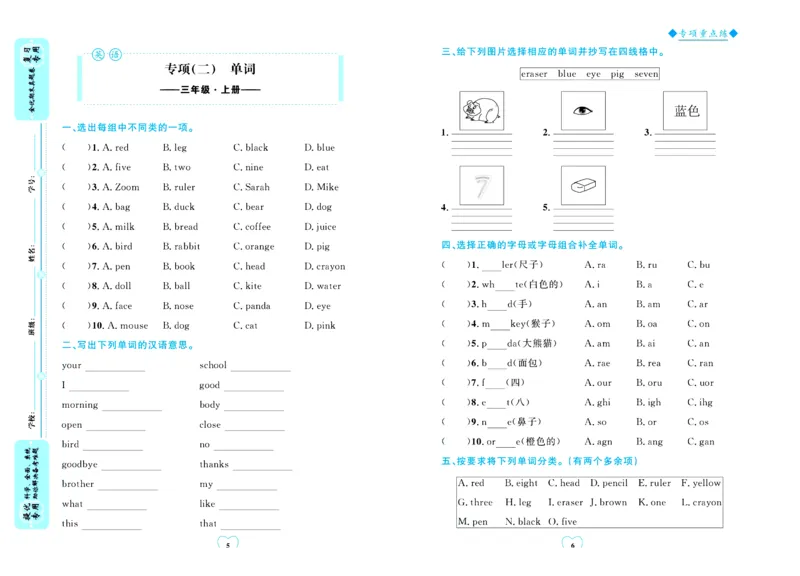
Task: Click the page number 5 marker
Action: (229, 544)
